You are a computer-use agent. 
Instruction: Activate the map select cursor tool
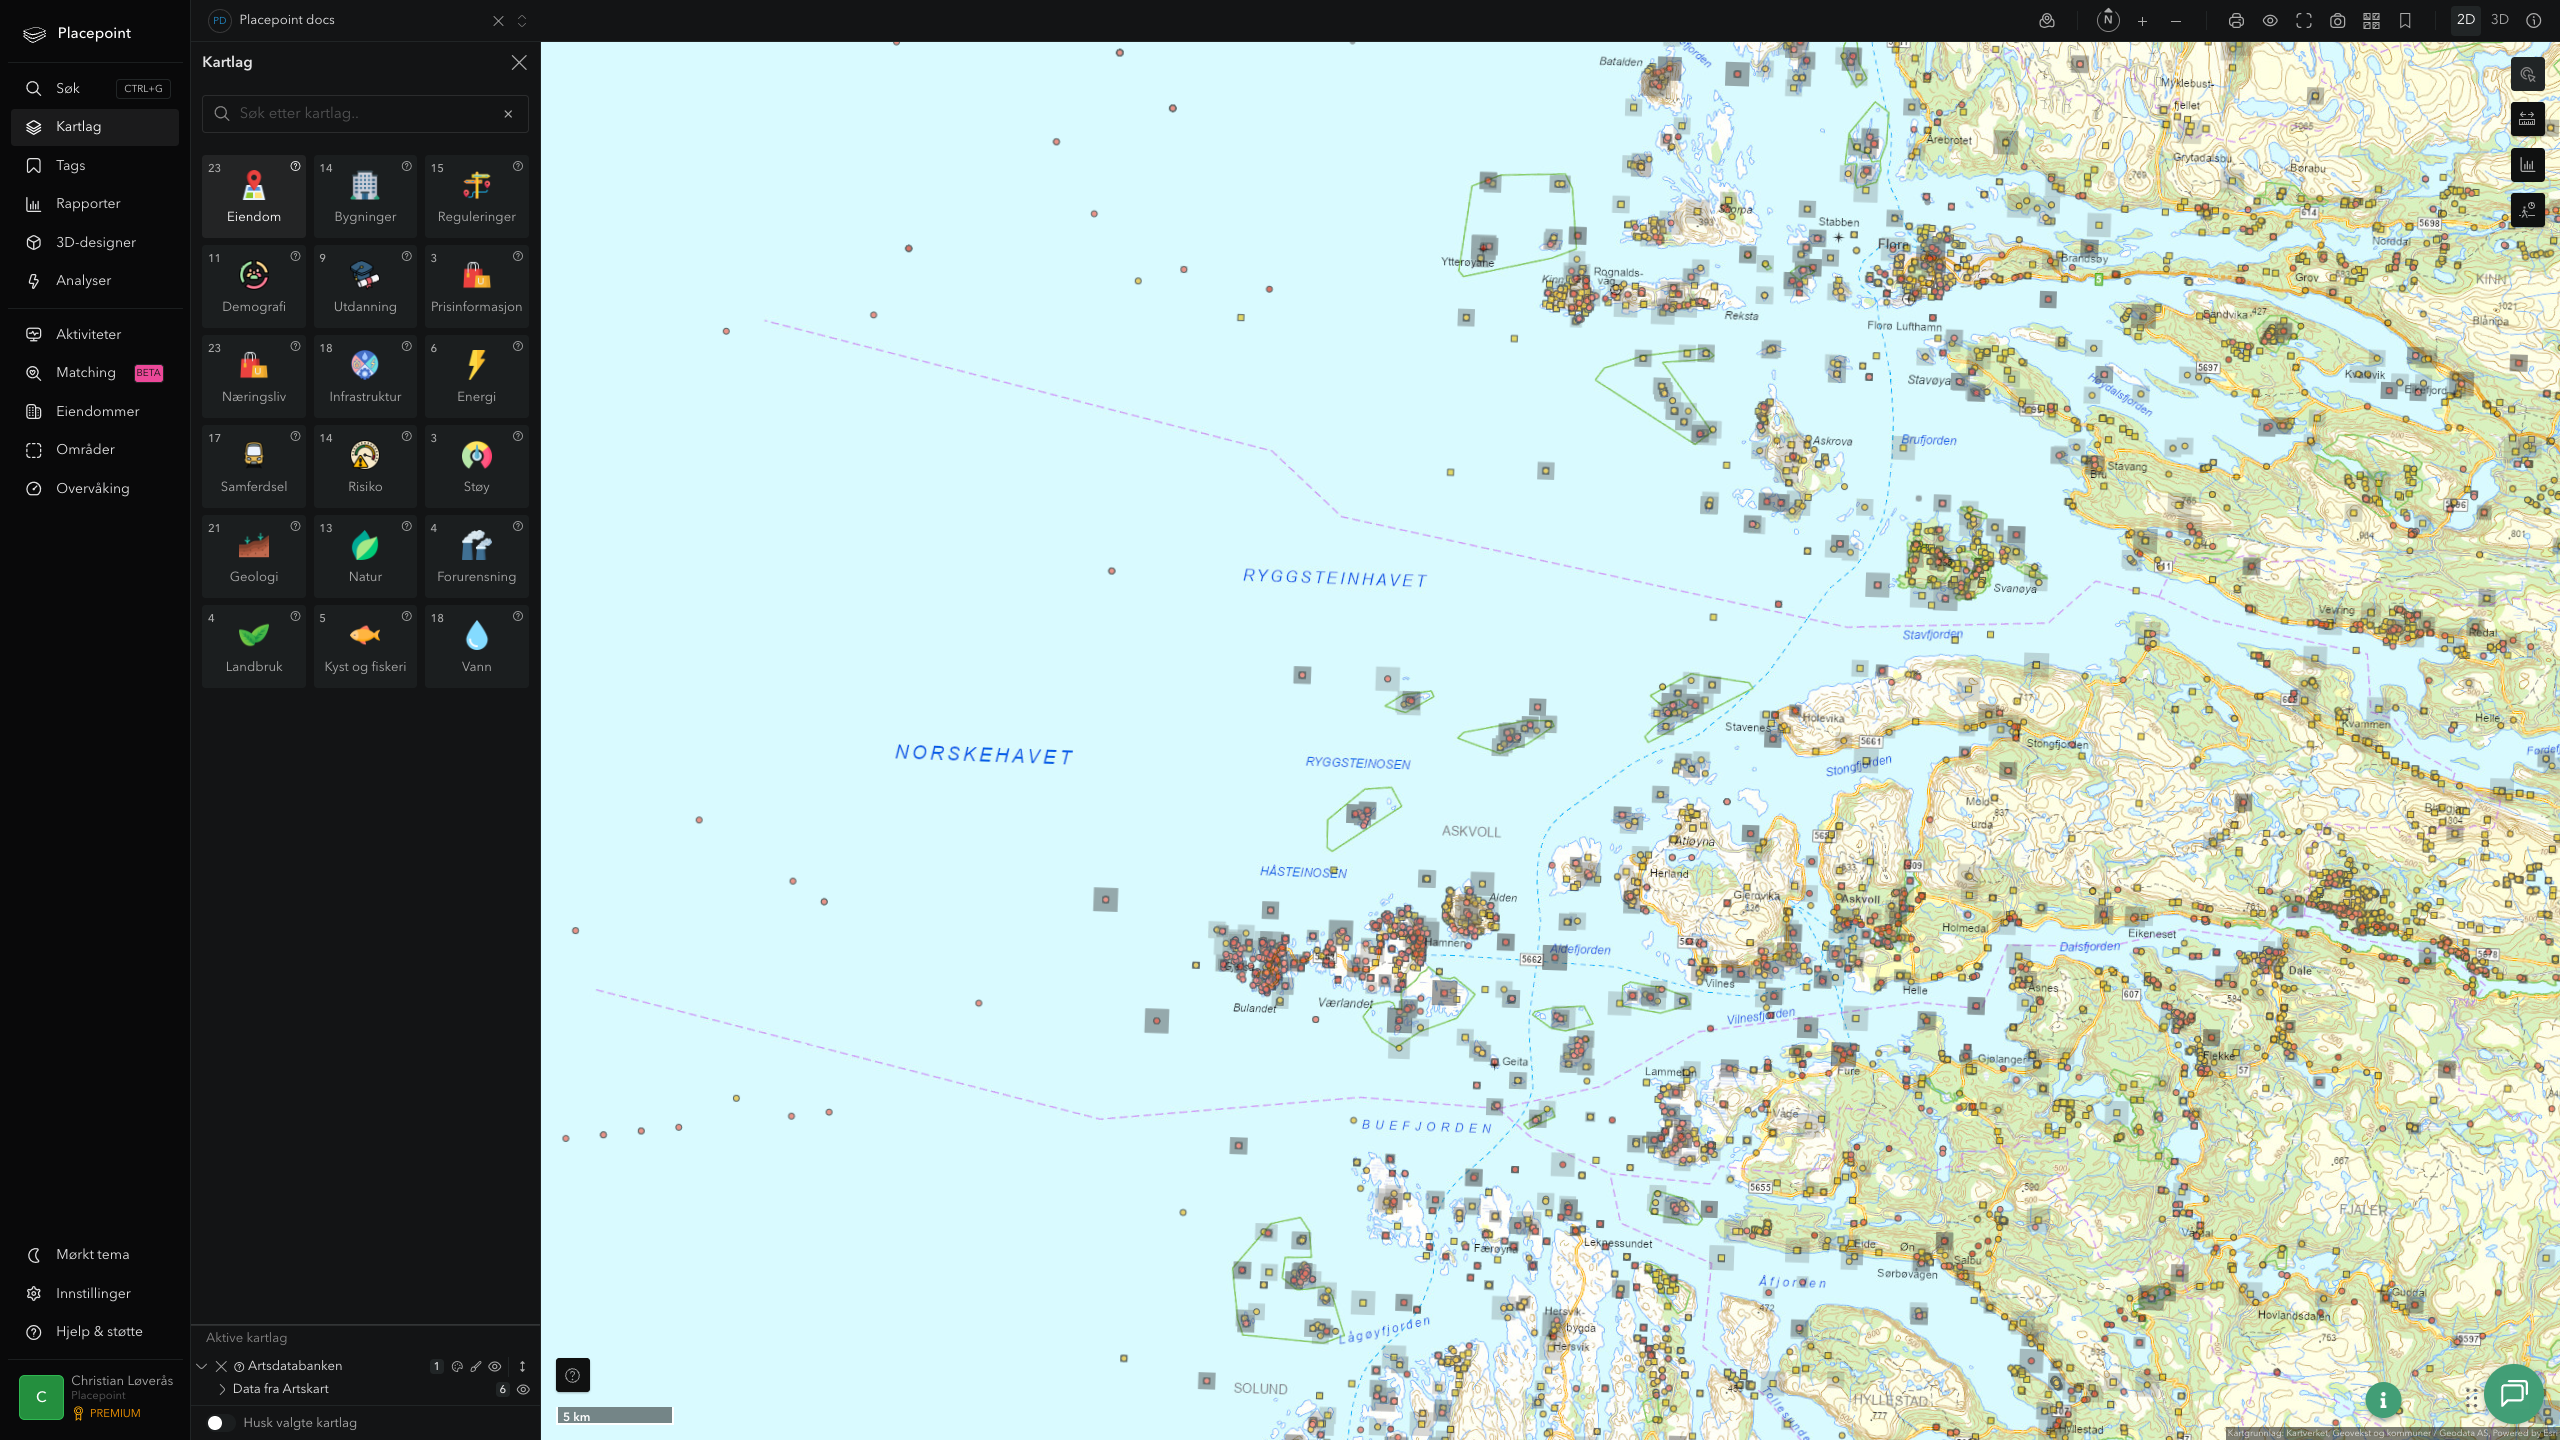(x=2527, y=74)
